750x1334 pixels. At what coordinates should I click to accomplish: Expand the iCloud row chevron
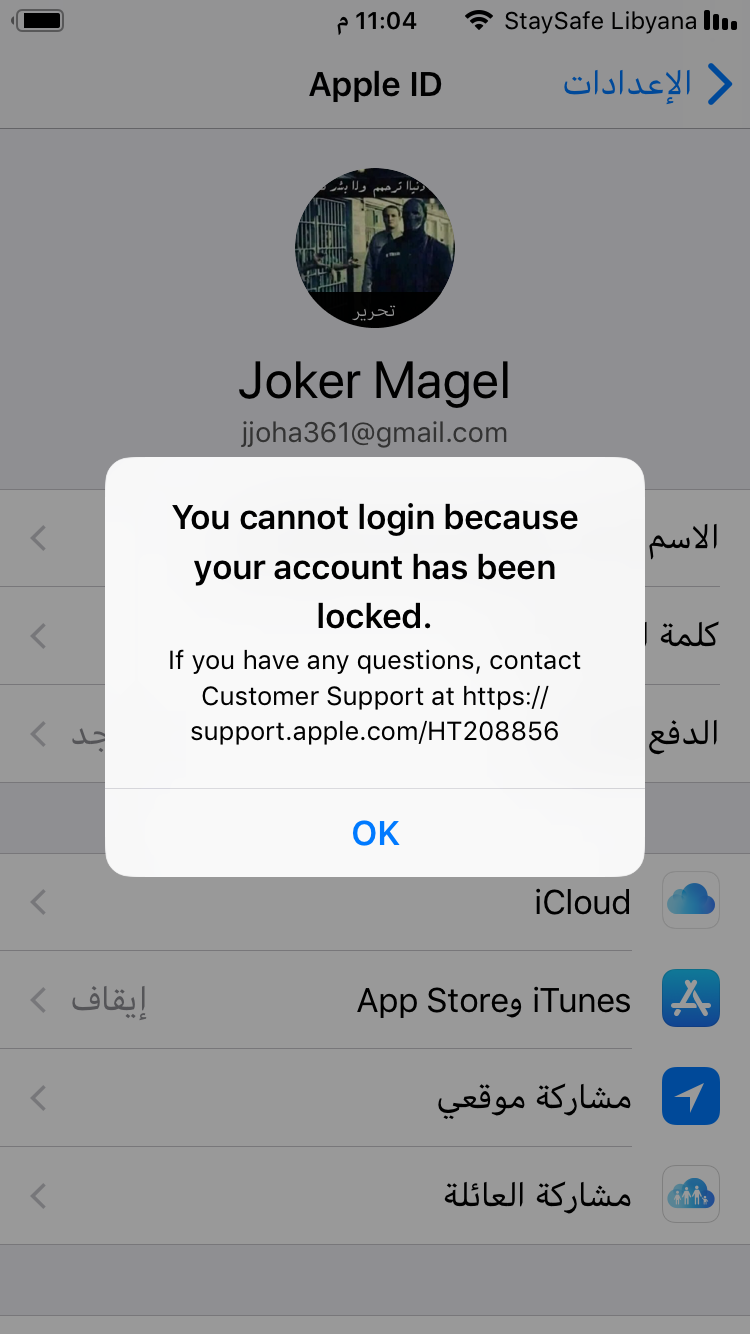[38, 903]
